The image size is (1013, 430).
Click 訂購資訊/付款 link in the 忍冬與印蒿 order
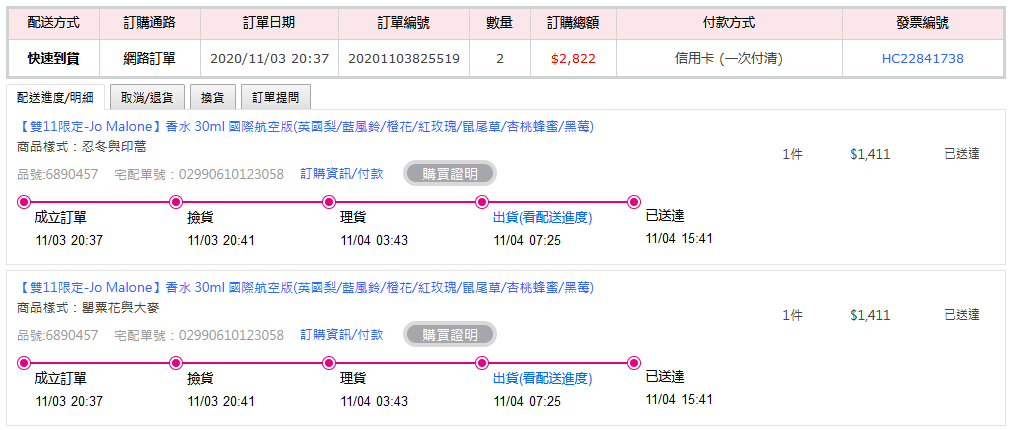341,174
